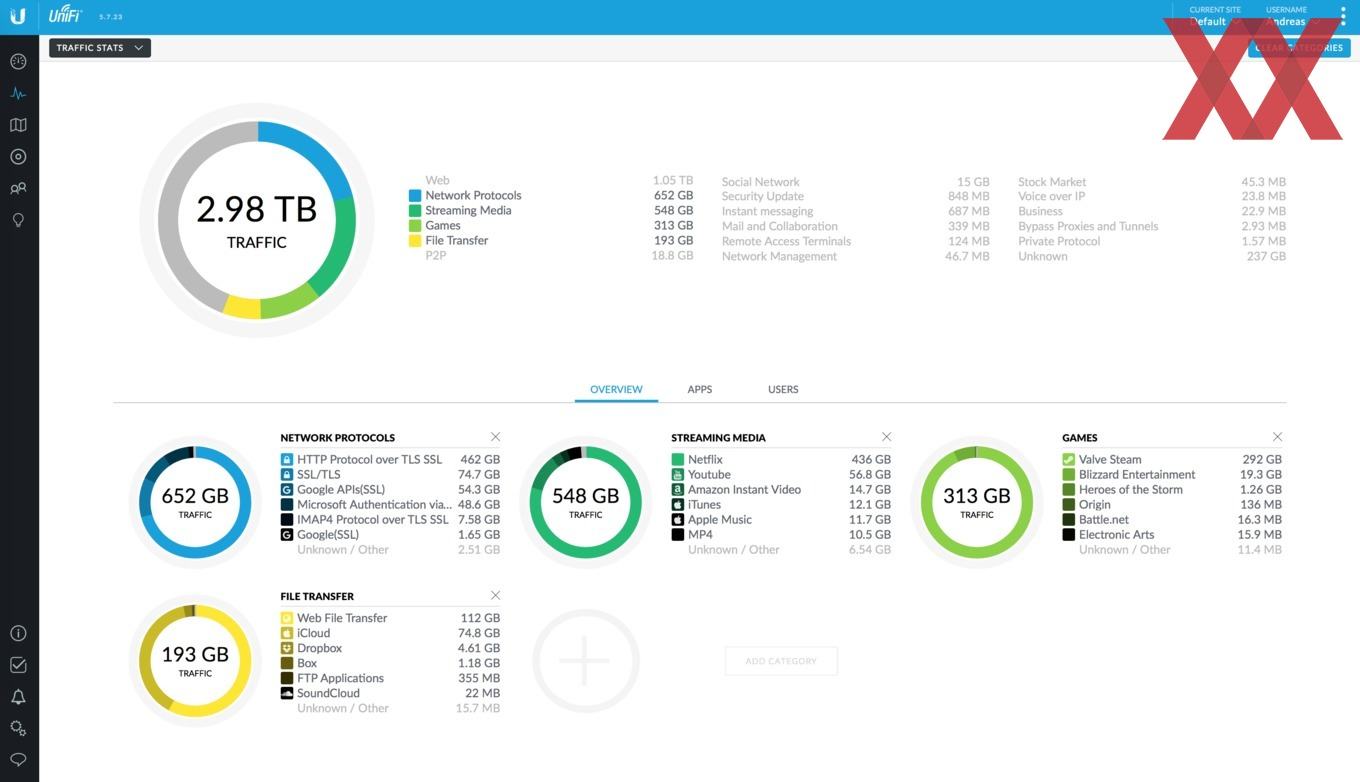Click the SoundCloud app icon

click(x=287, y=693)
